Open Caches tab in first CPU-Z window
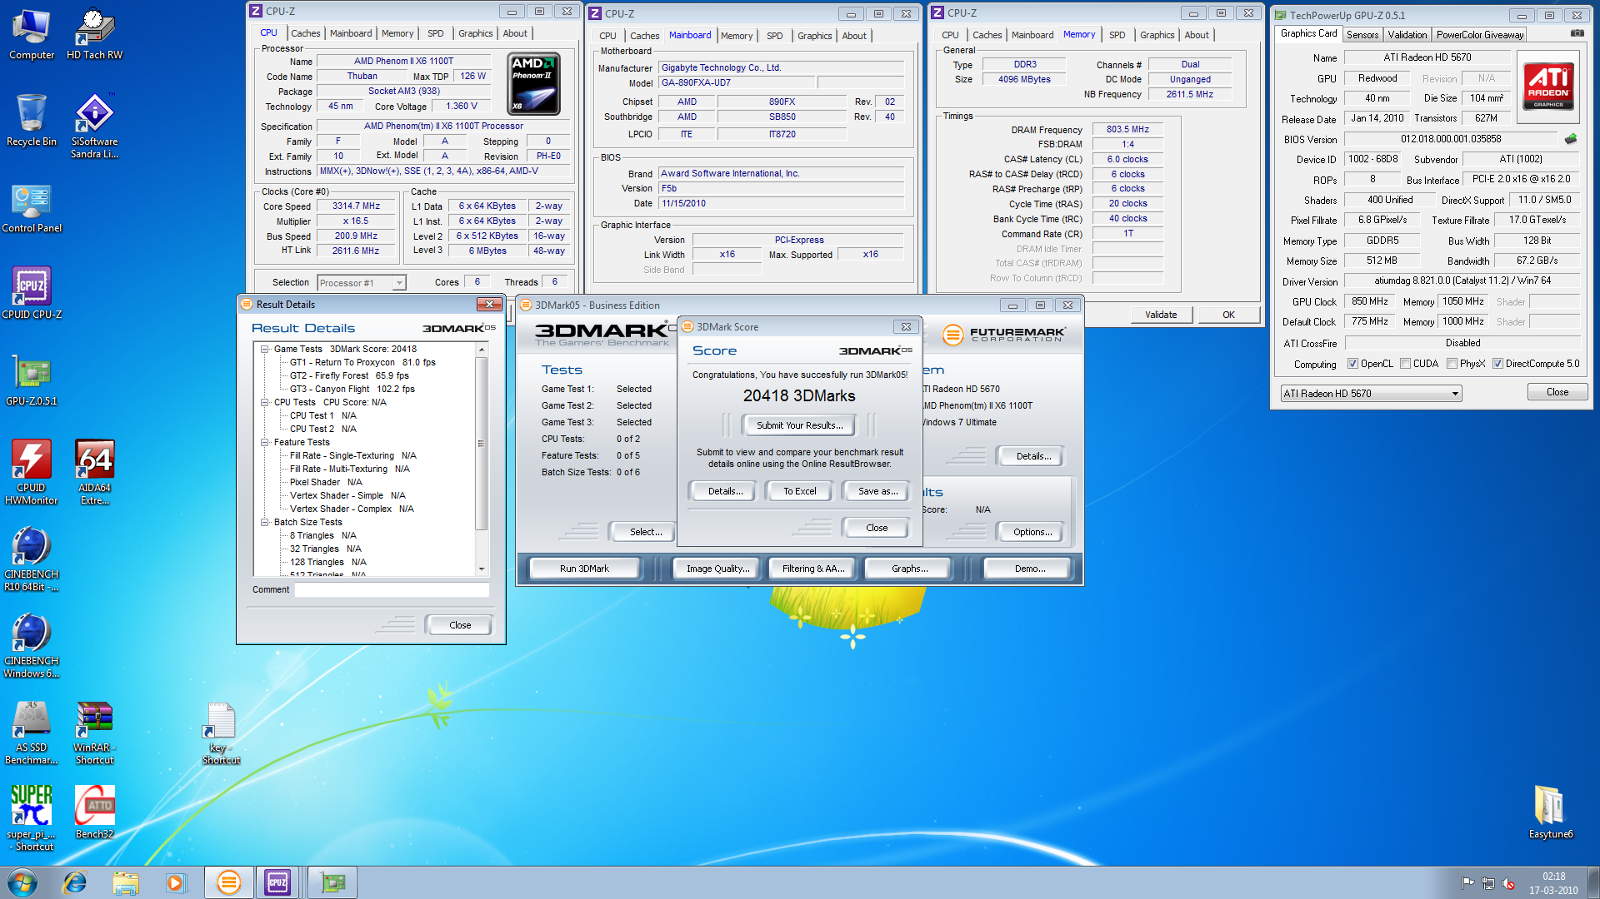Viewport: 1600px width, 899px height. click(306, 33)
